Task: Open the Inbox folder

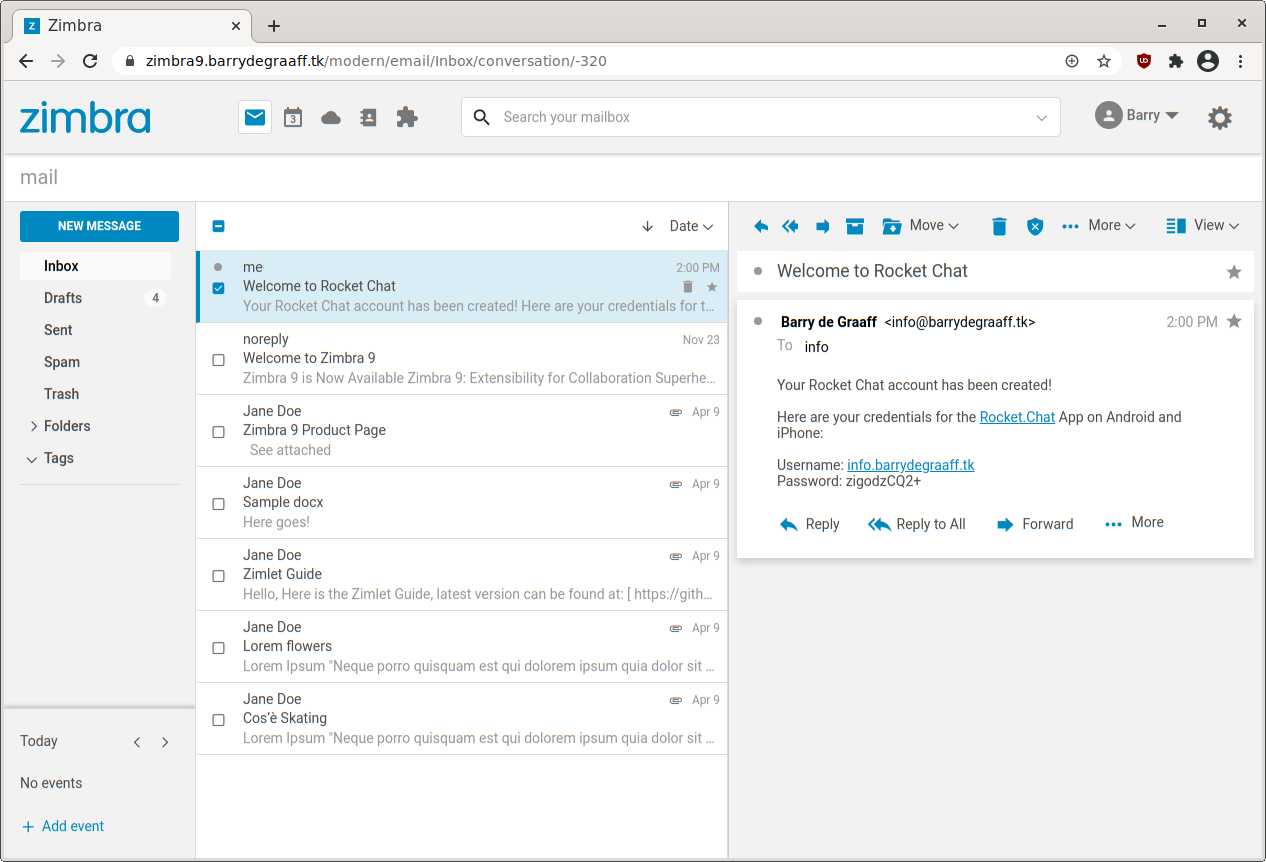Action: [x=95, y=266]
